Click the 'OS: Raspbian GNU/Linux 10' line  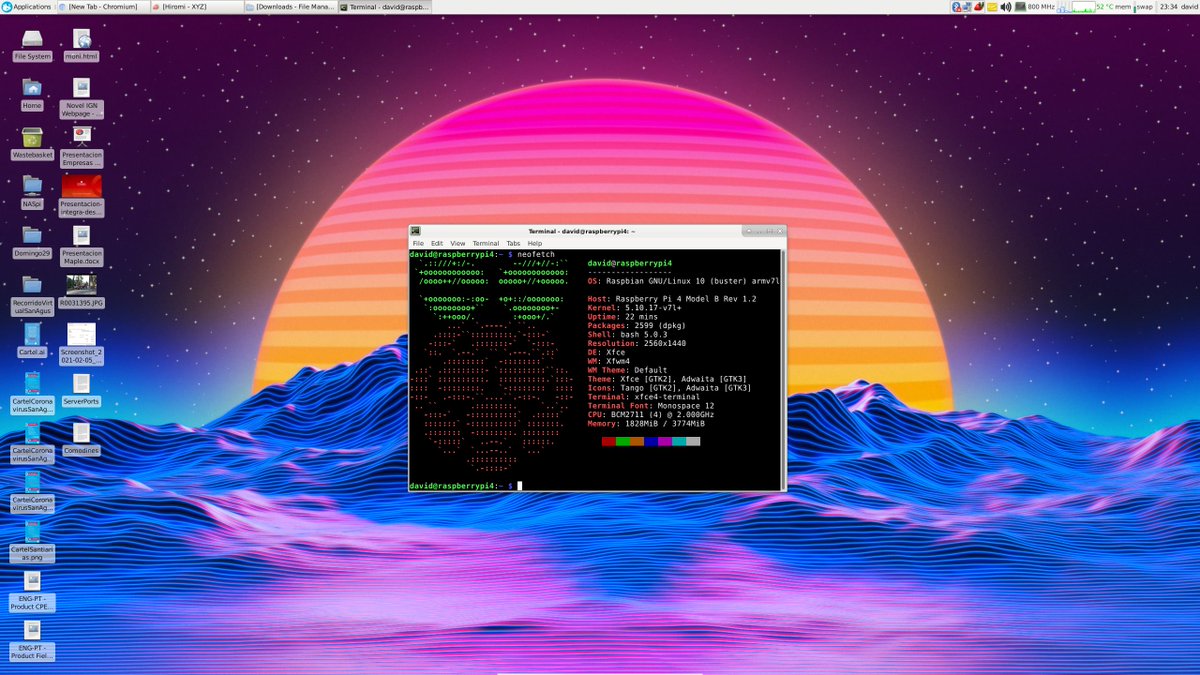(x=683, y=281)
